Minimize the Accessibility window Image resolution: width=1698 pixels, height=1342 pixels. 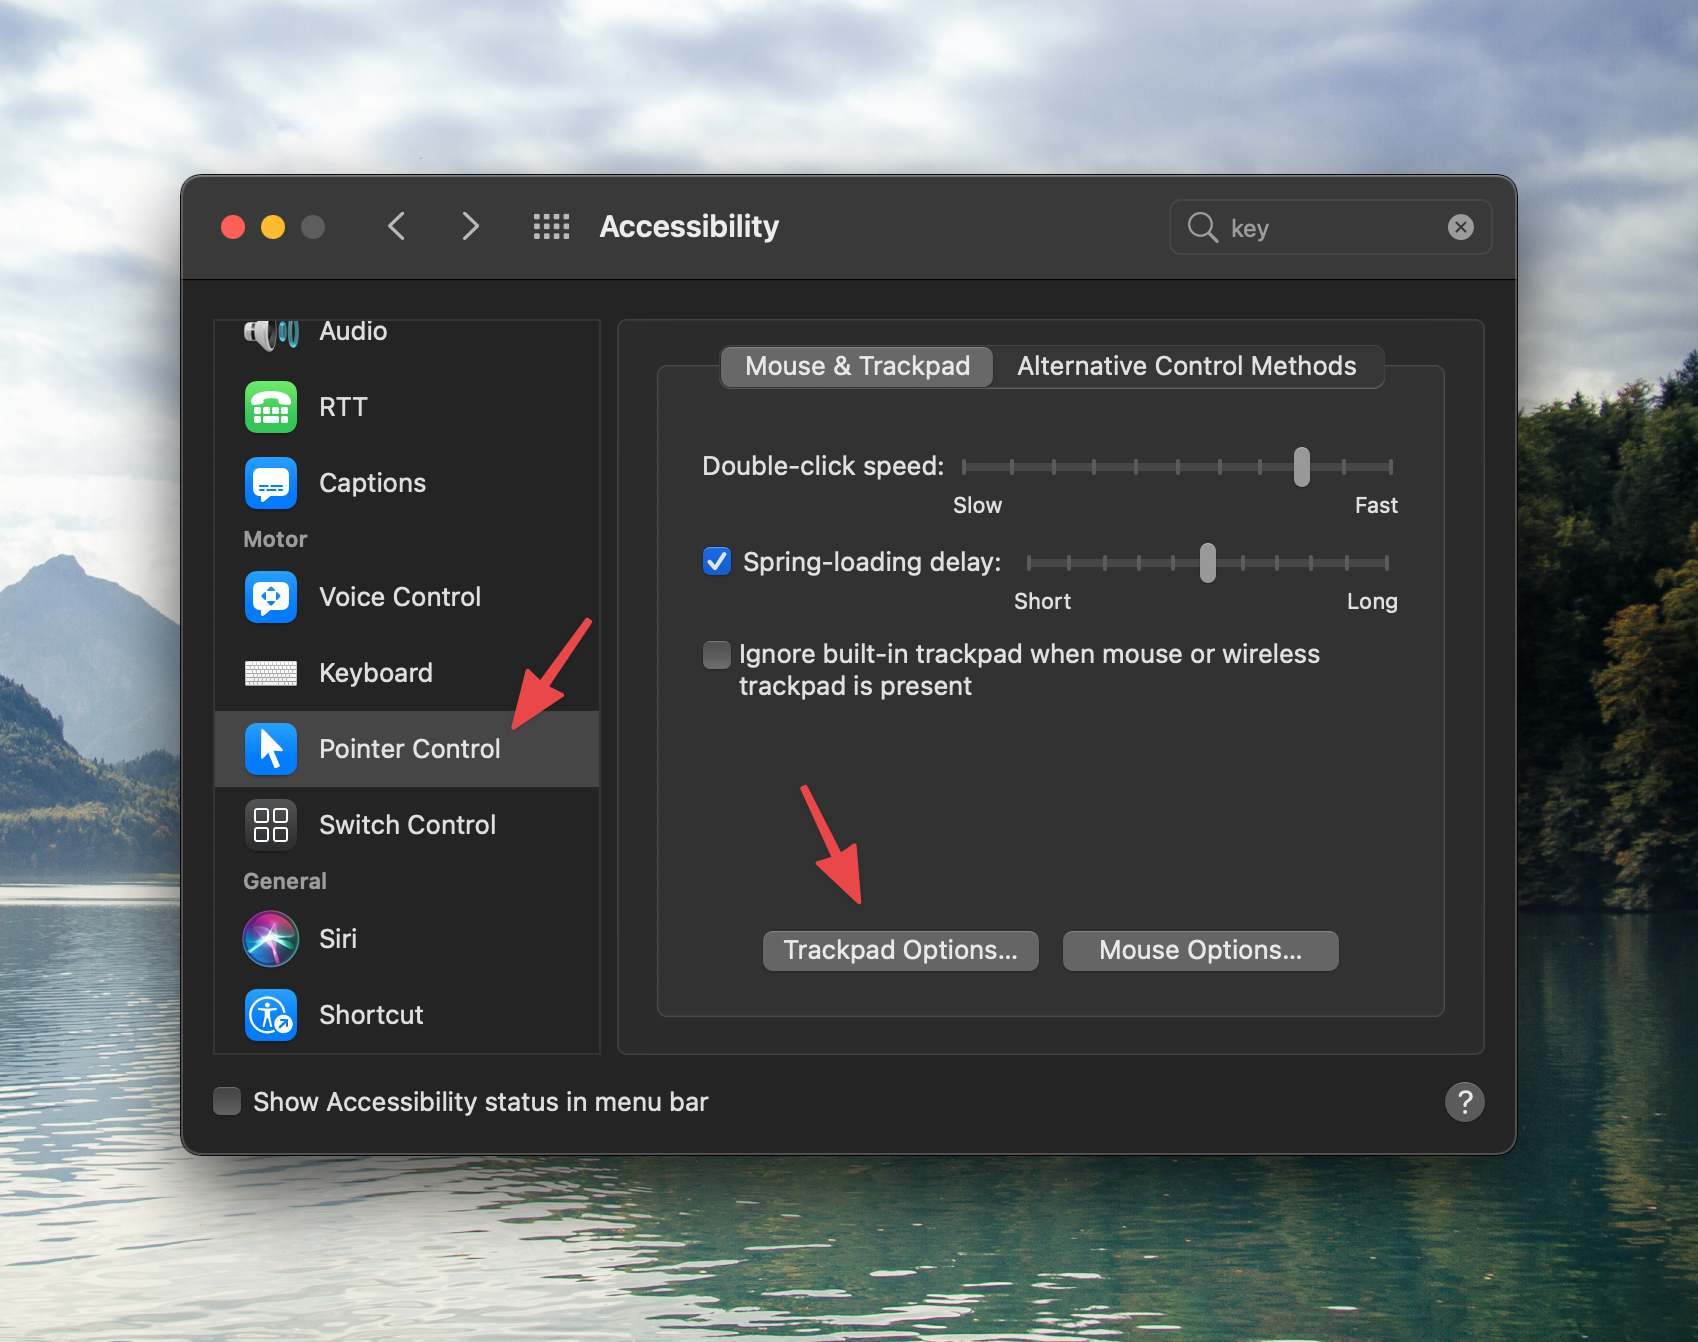click(273, 227)
